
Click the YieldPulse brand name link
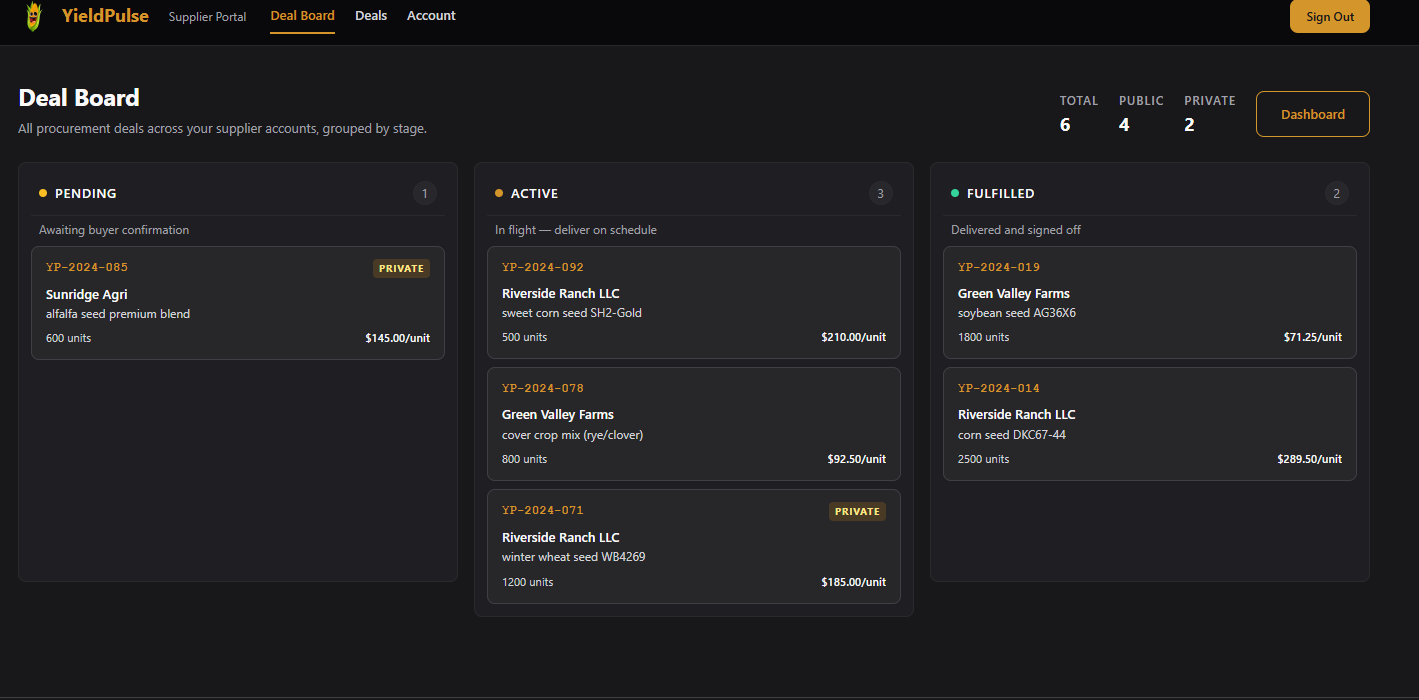(105, 16)
